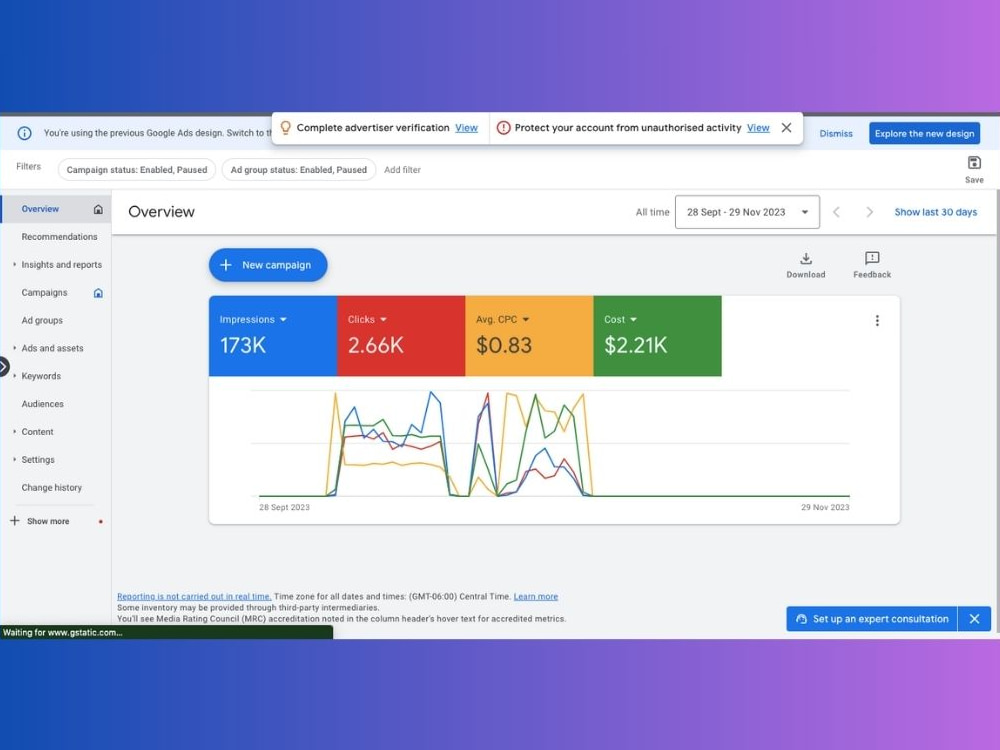This screenshot has height=750, width=1000.
Task: Click the Learn more link in footer
Action: click(x=536, y=597)
